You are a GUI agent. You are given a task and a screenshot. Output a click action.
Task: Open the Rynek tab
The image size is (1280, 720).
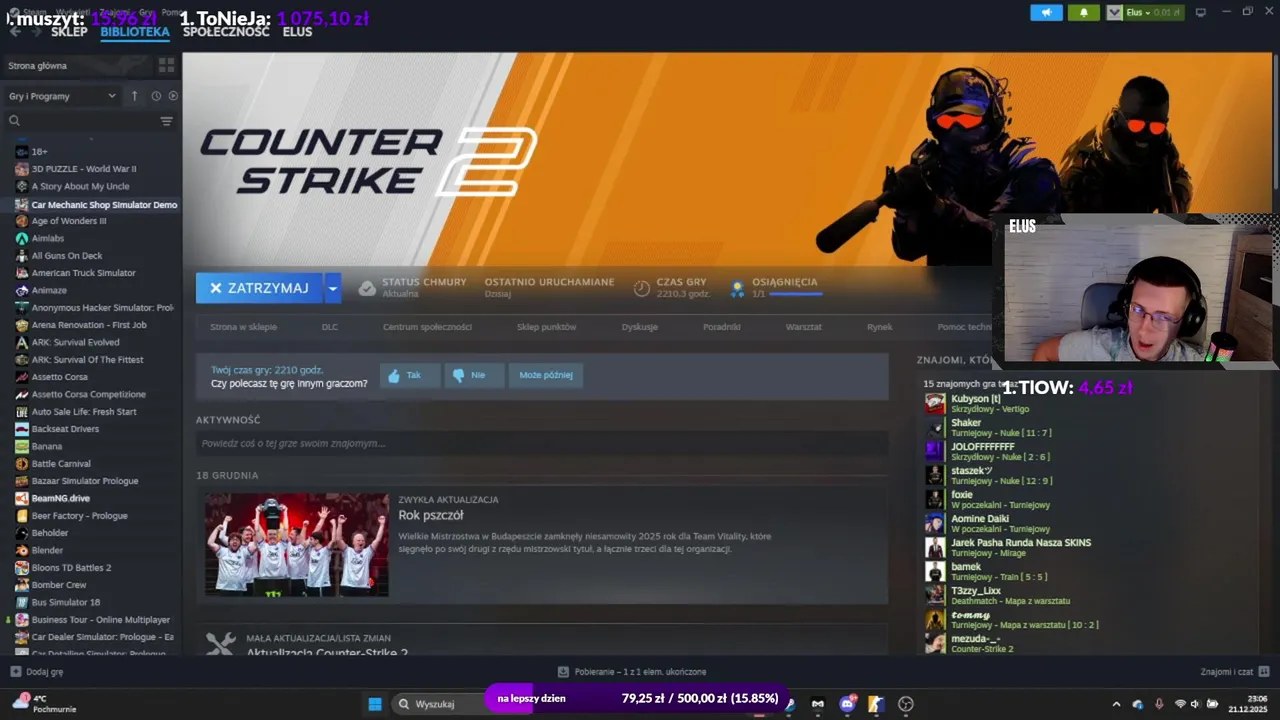tap(879, 327)
